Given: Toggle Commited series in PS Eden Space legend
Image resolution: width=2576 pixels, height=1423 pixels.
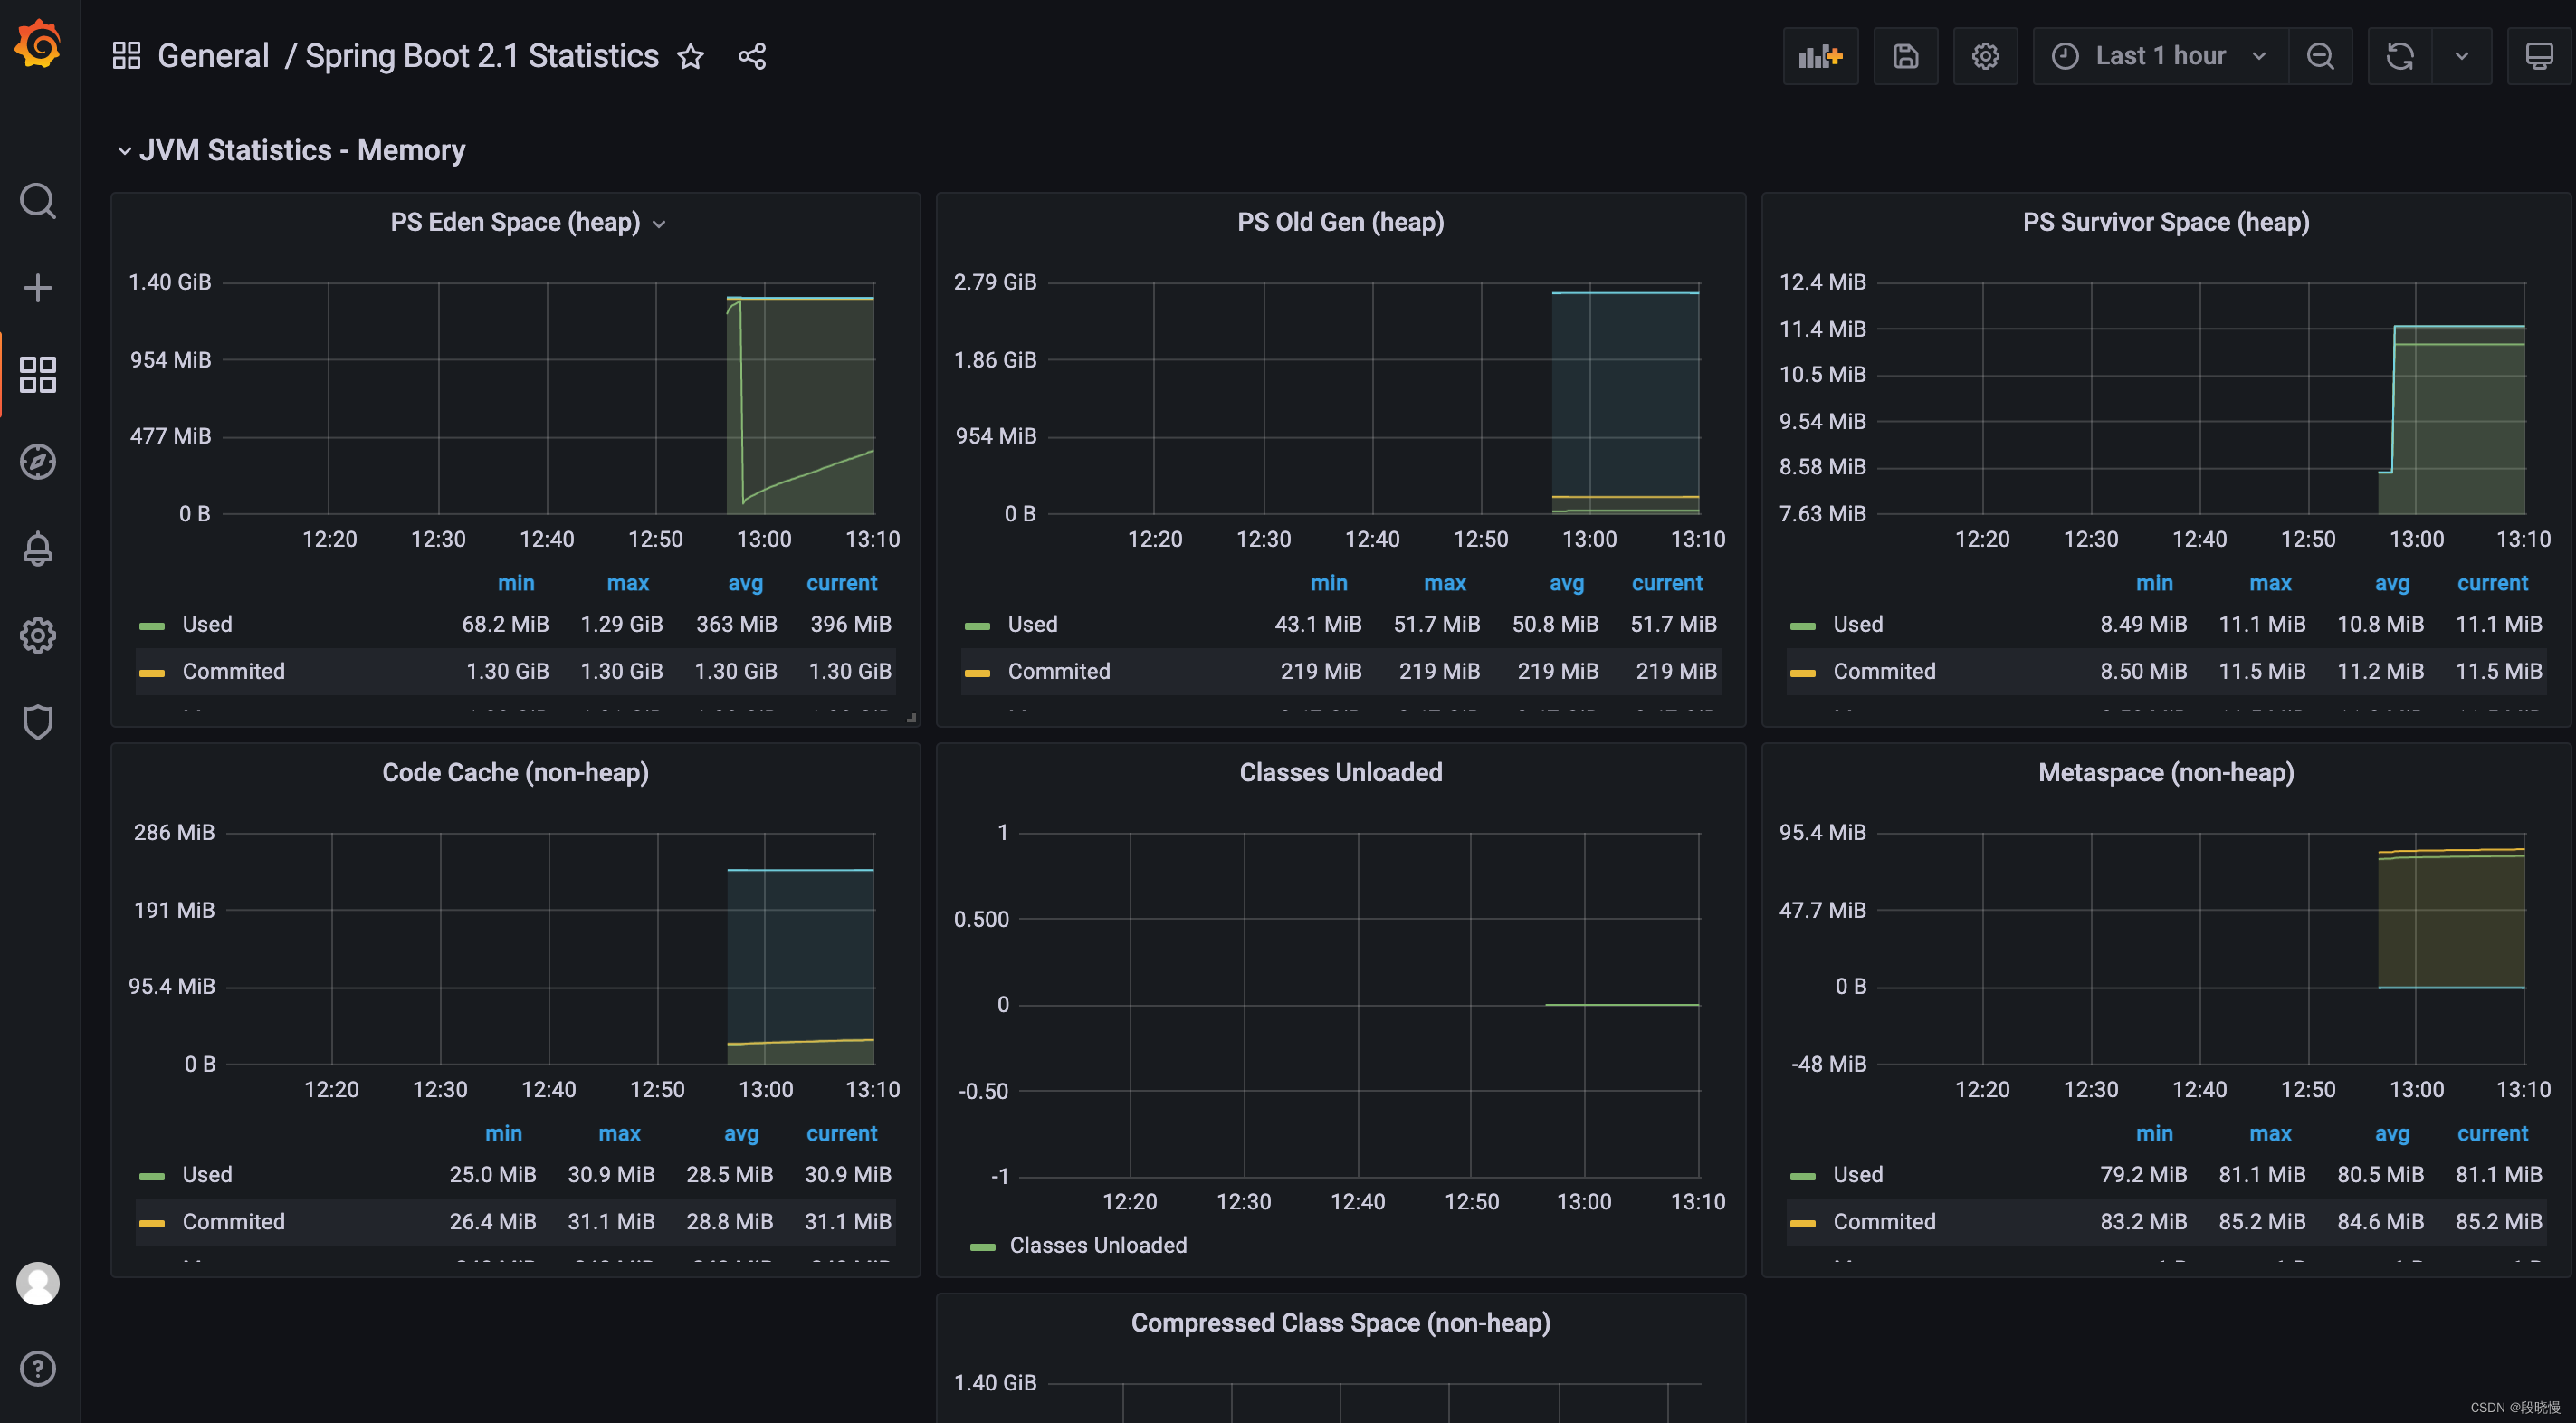Looking at the screenshot, I should [x=233, y=671].
